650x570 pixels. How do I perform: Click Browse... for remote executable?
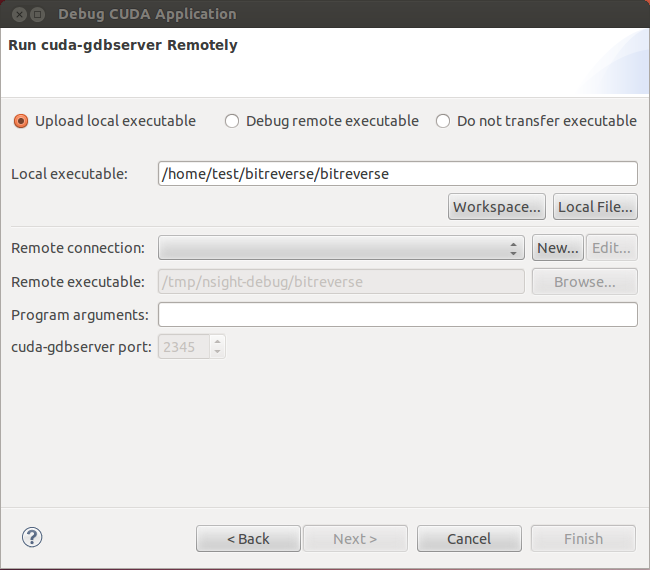click(x=584, y=282)
